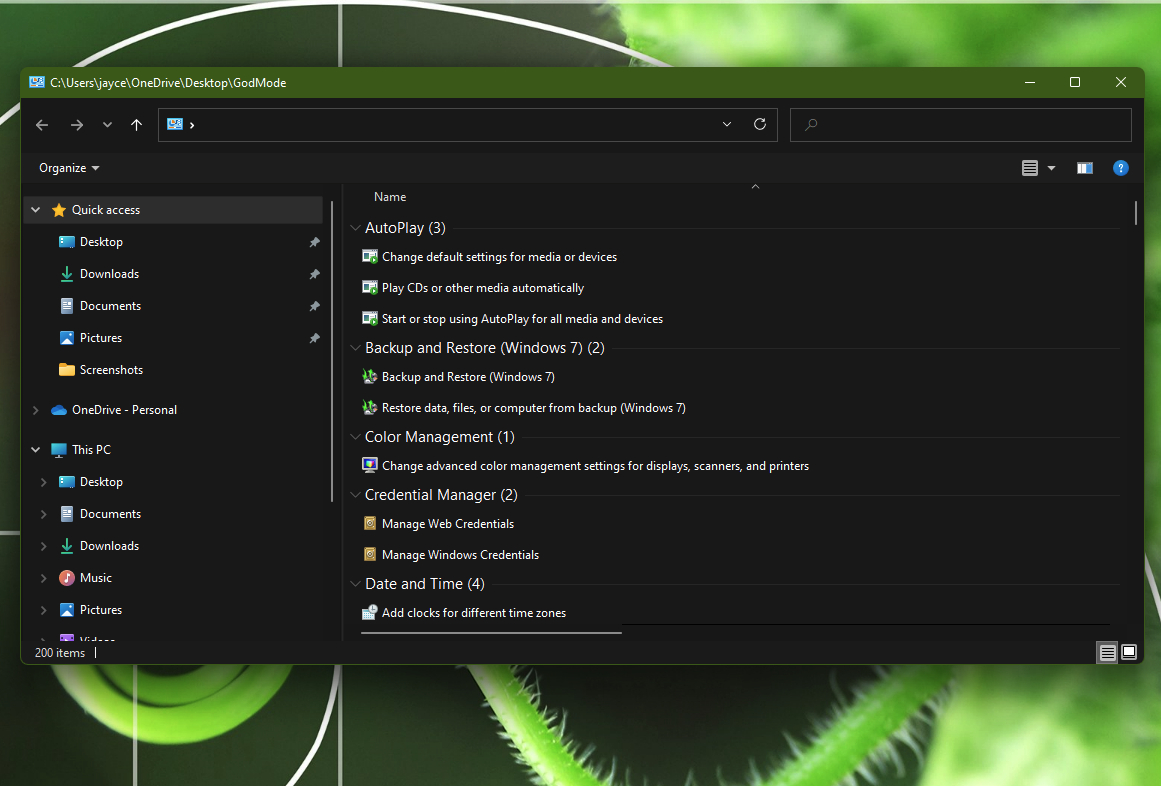The width and height of the screenshot is (1161, 786).
Task: Expand OneDrive - Personal
Action: click(36, 410)
